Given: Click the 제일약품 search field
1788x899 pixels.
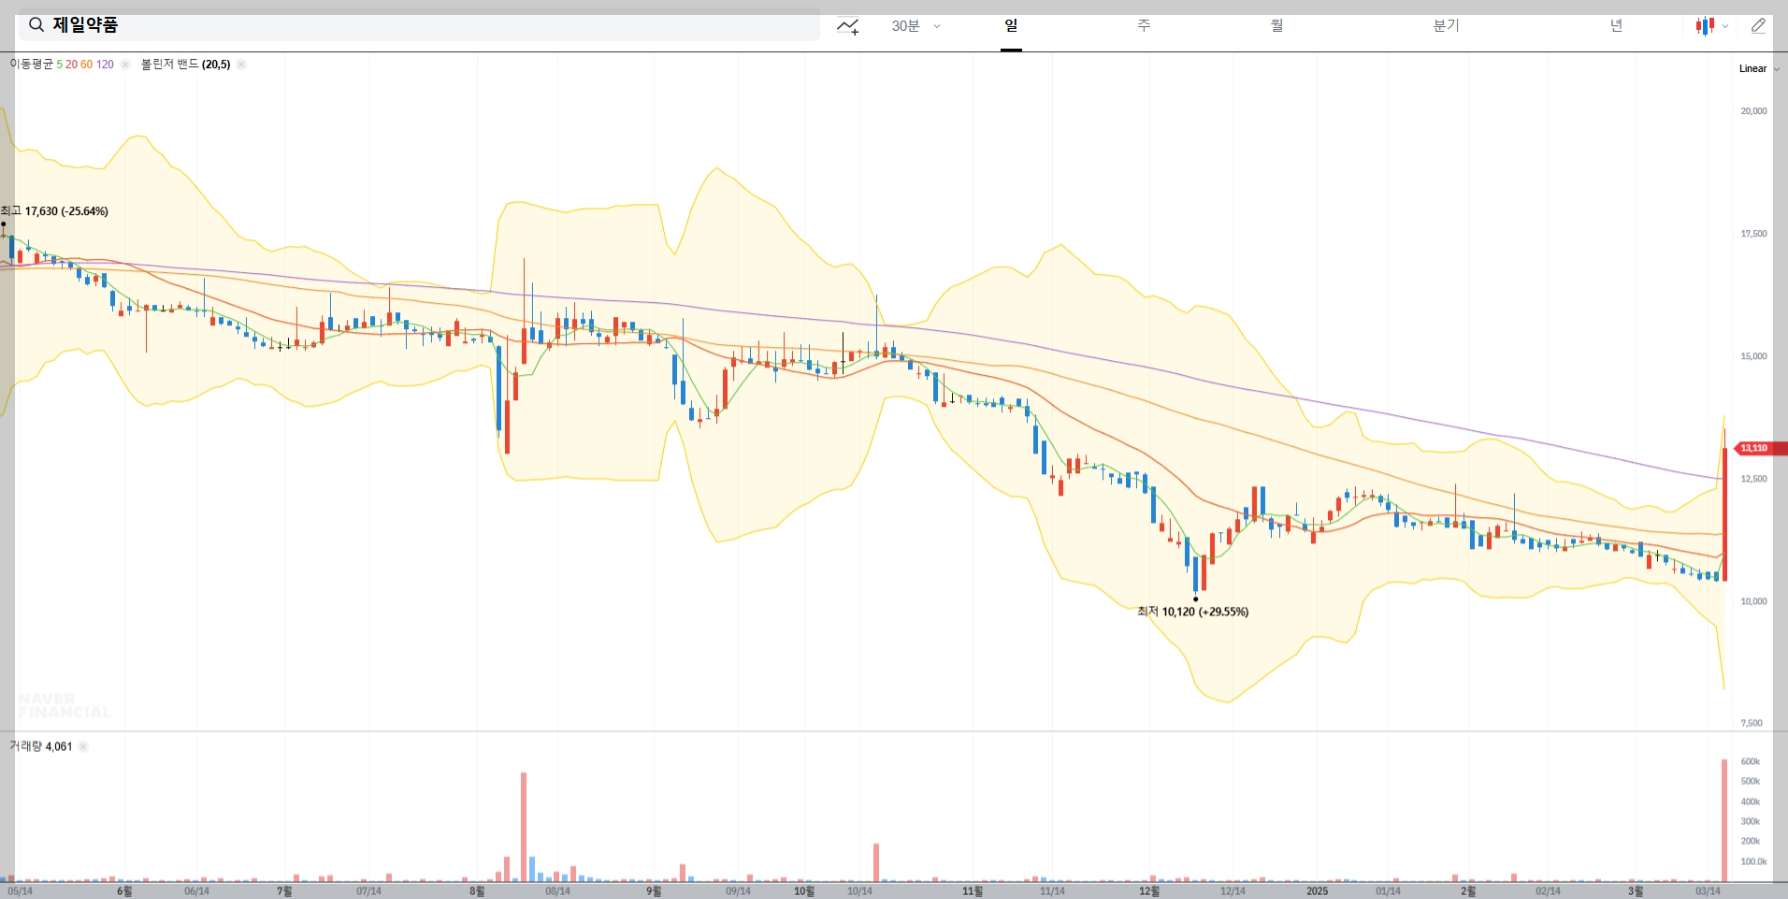Looking at the screenshot, I should tap(419, 25).
